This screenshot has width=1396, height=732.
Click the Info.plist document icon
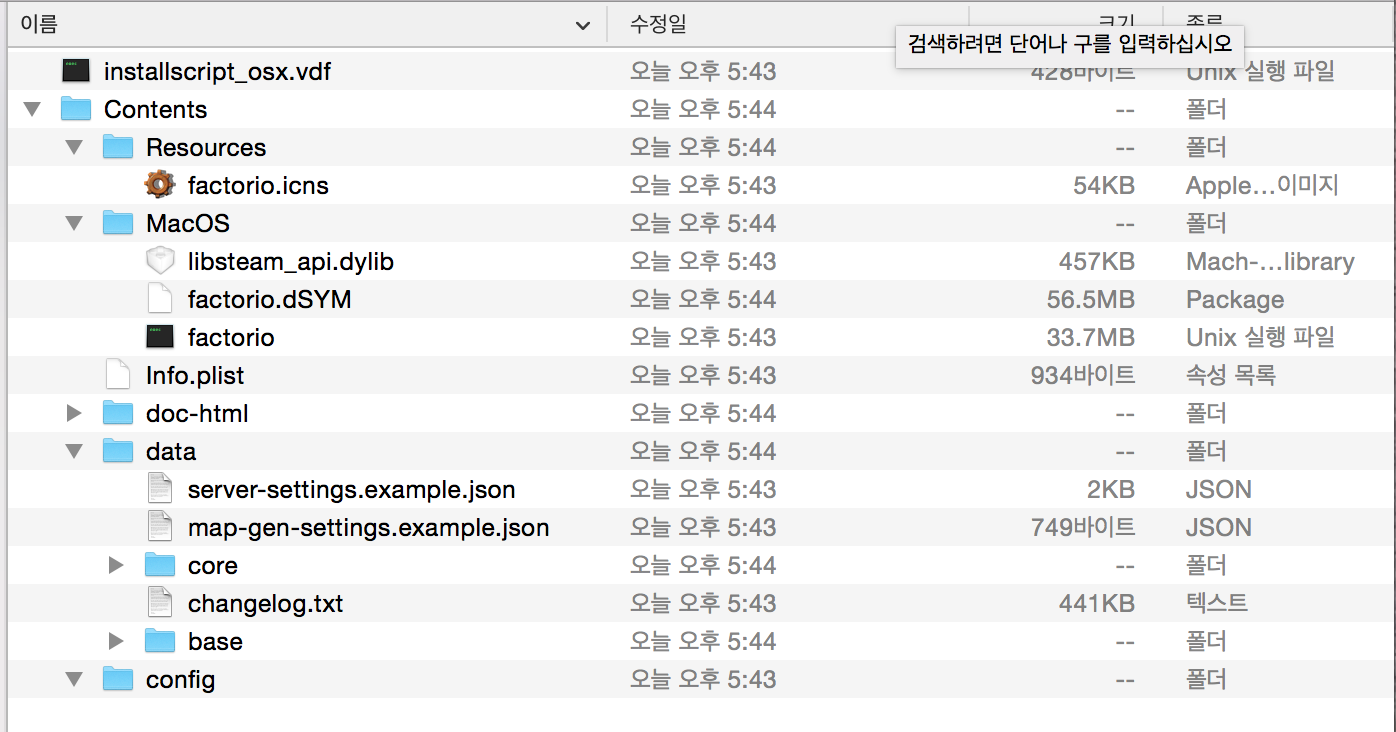(118, 375)
